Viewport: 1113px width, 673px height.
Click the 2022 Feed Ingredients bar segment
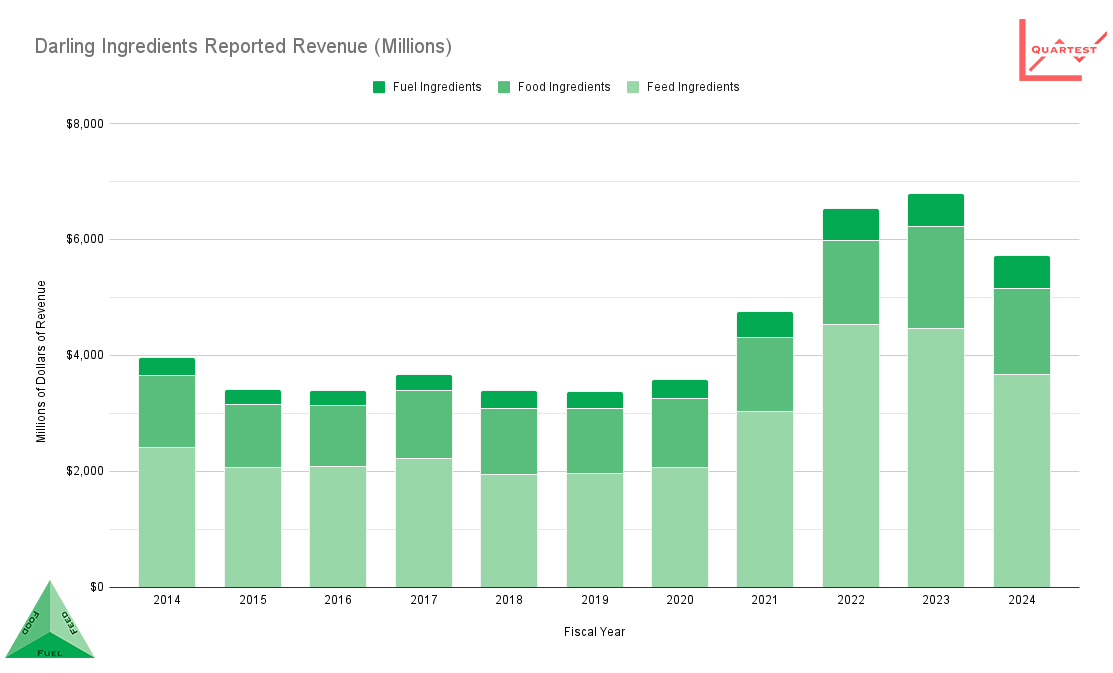coord(851,456)
